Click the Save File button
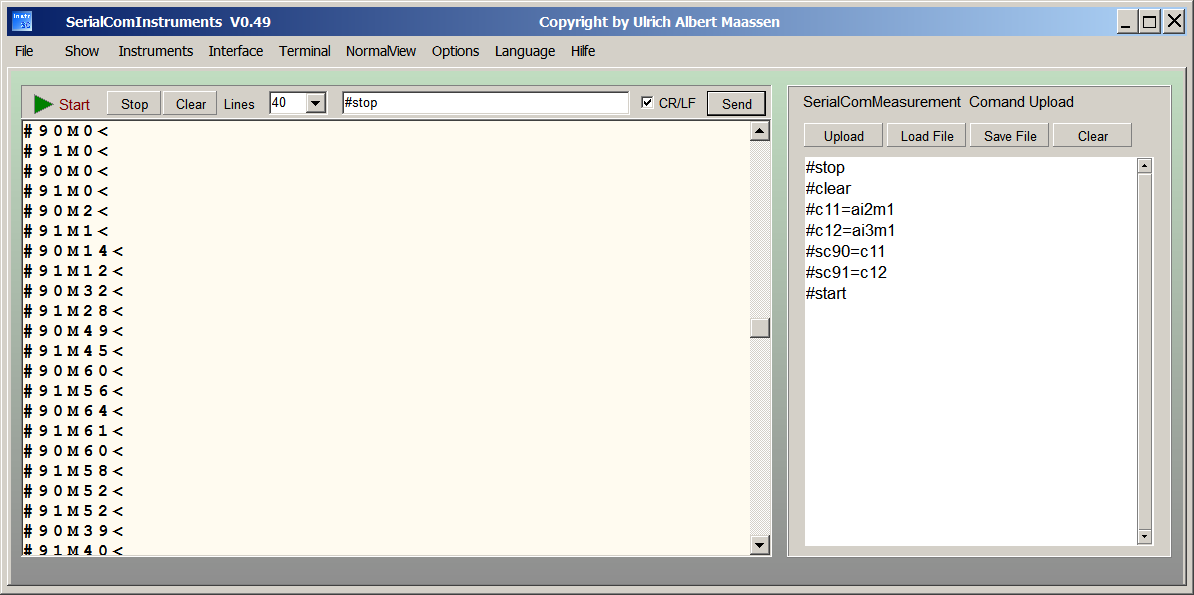The image size is (1194, 595). tap(1009, 136)
